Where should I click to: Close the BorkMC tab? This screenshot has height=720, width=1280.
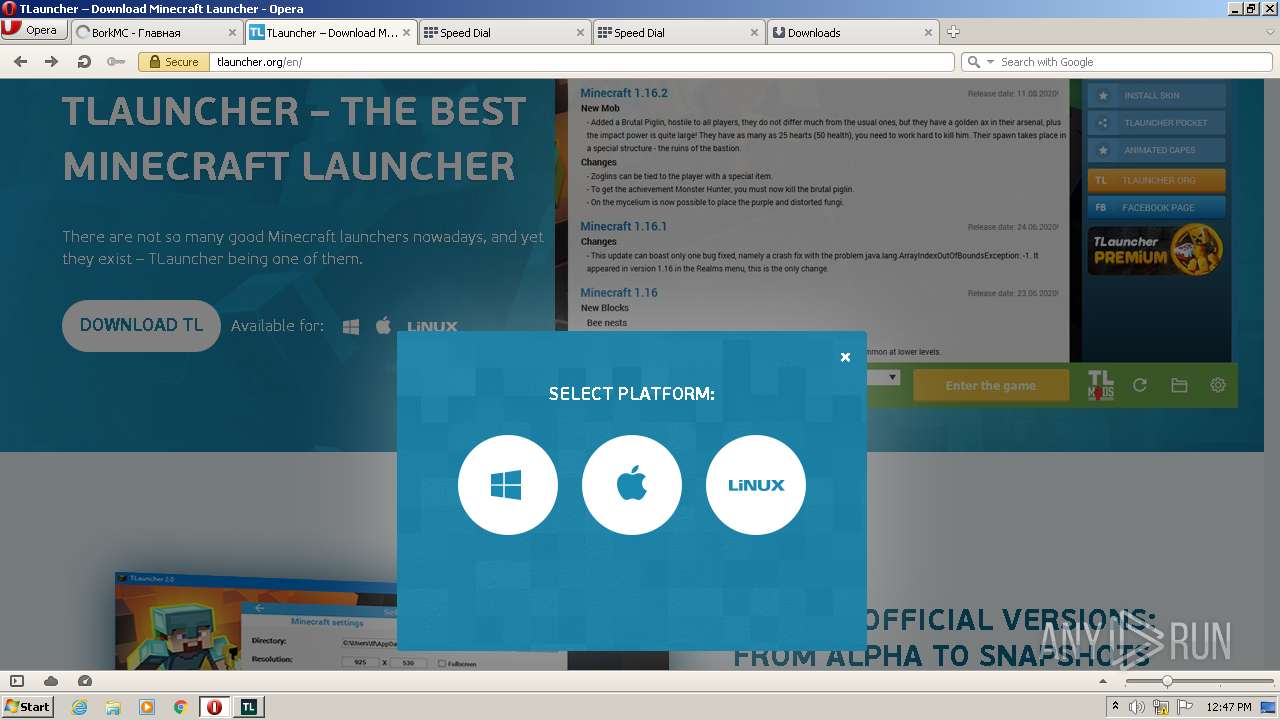233,33
